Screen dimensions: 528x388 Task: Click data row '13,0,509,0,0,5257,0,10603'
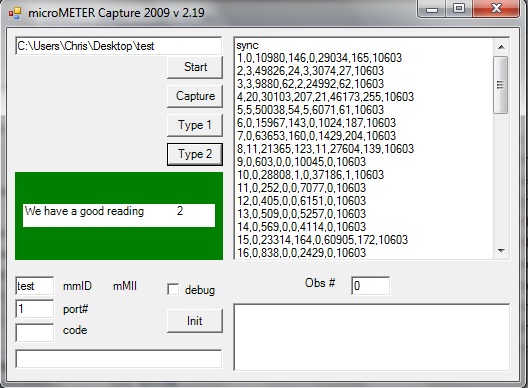point(301,214)
